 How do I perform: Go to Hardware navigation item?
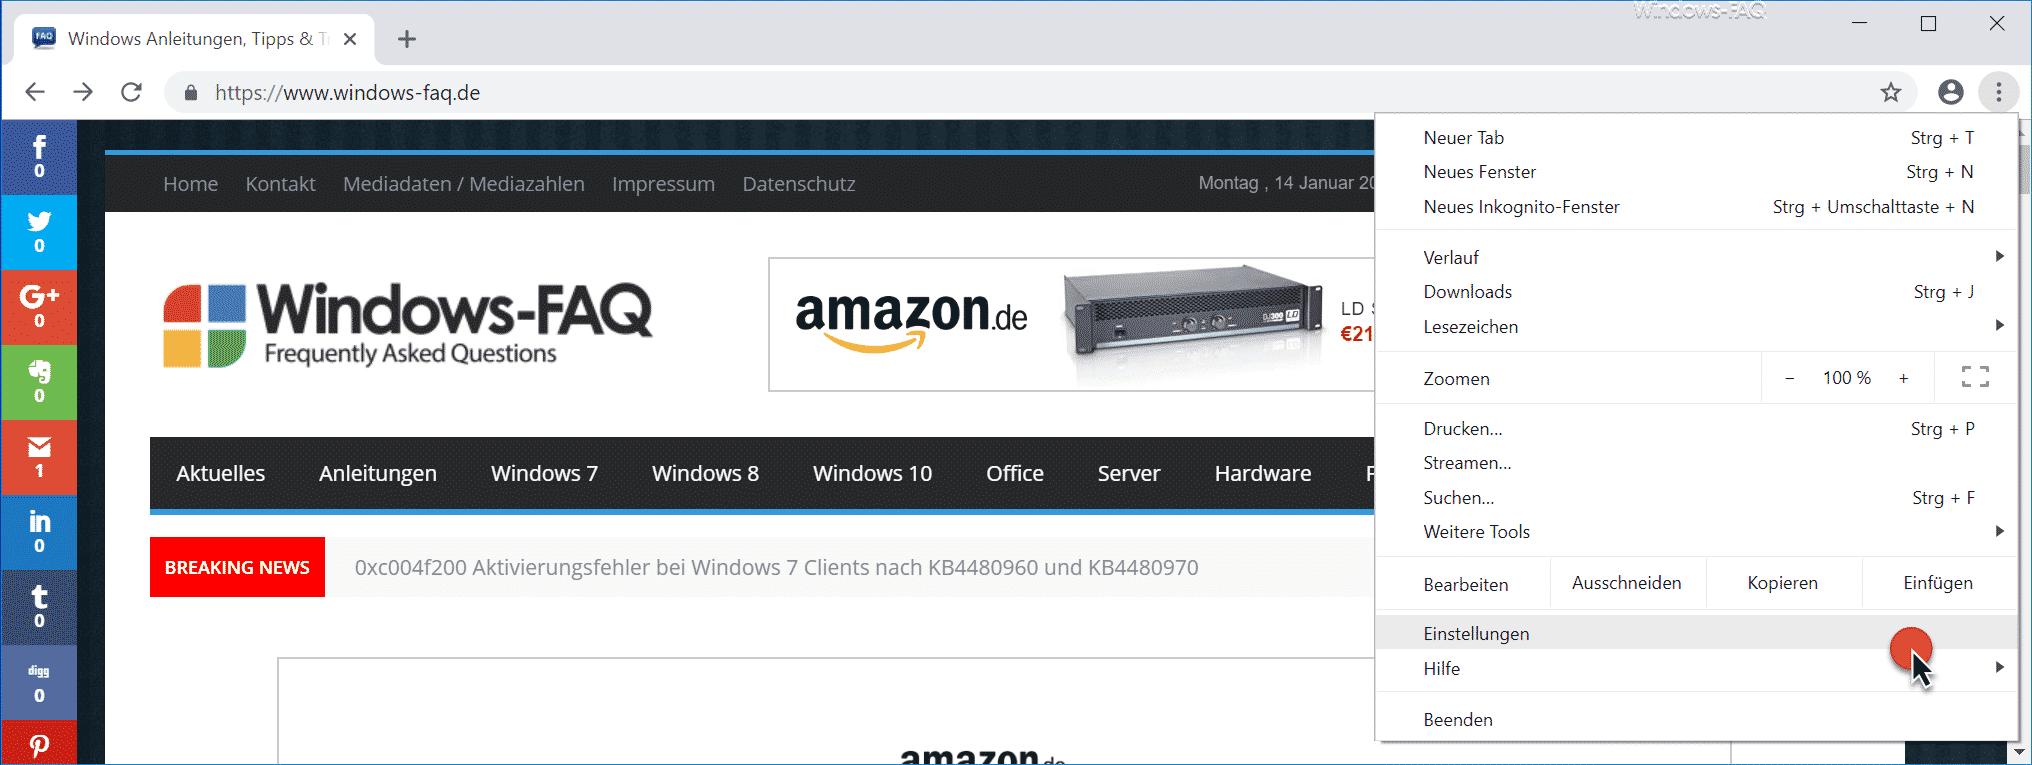point(1263,473)
